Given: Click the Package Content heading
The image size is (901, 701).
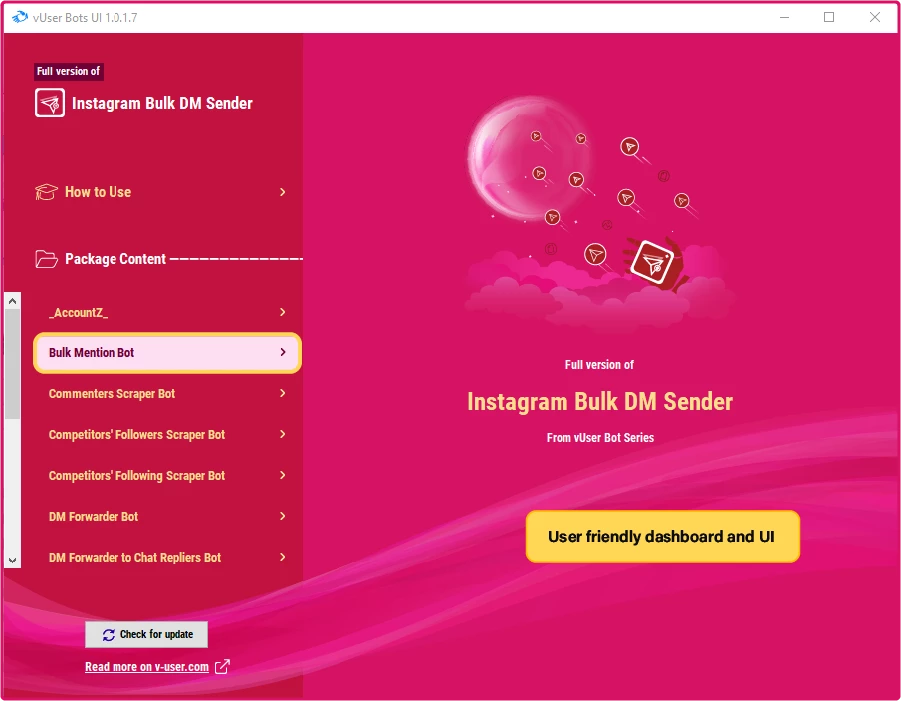Looking at the screenshot, I should pos(115,259).
